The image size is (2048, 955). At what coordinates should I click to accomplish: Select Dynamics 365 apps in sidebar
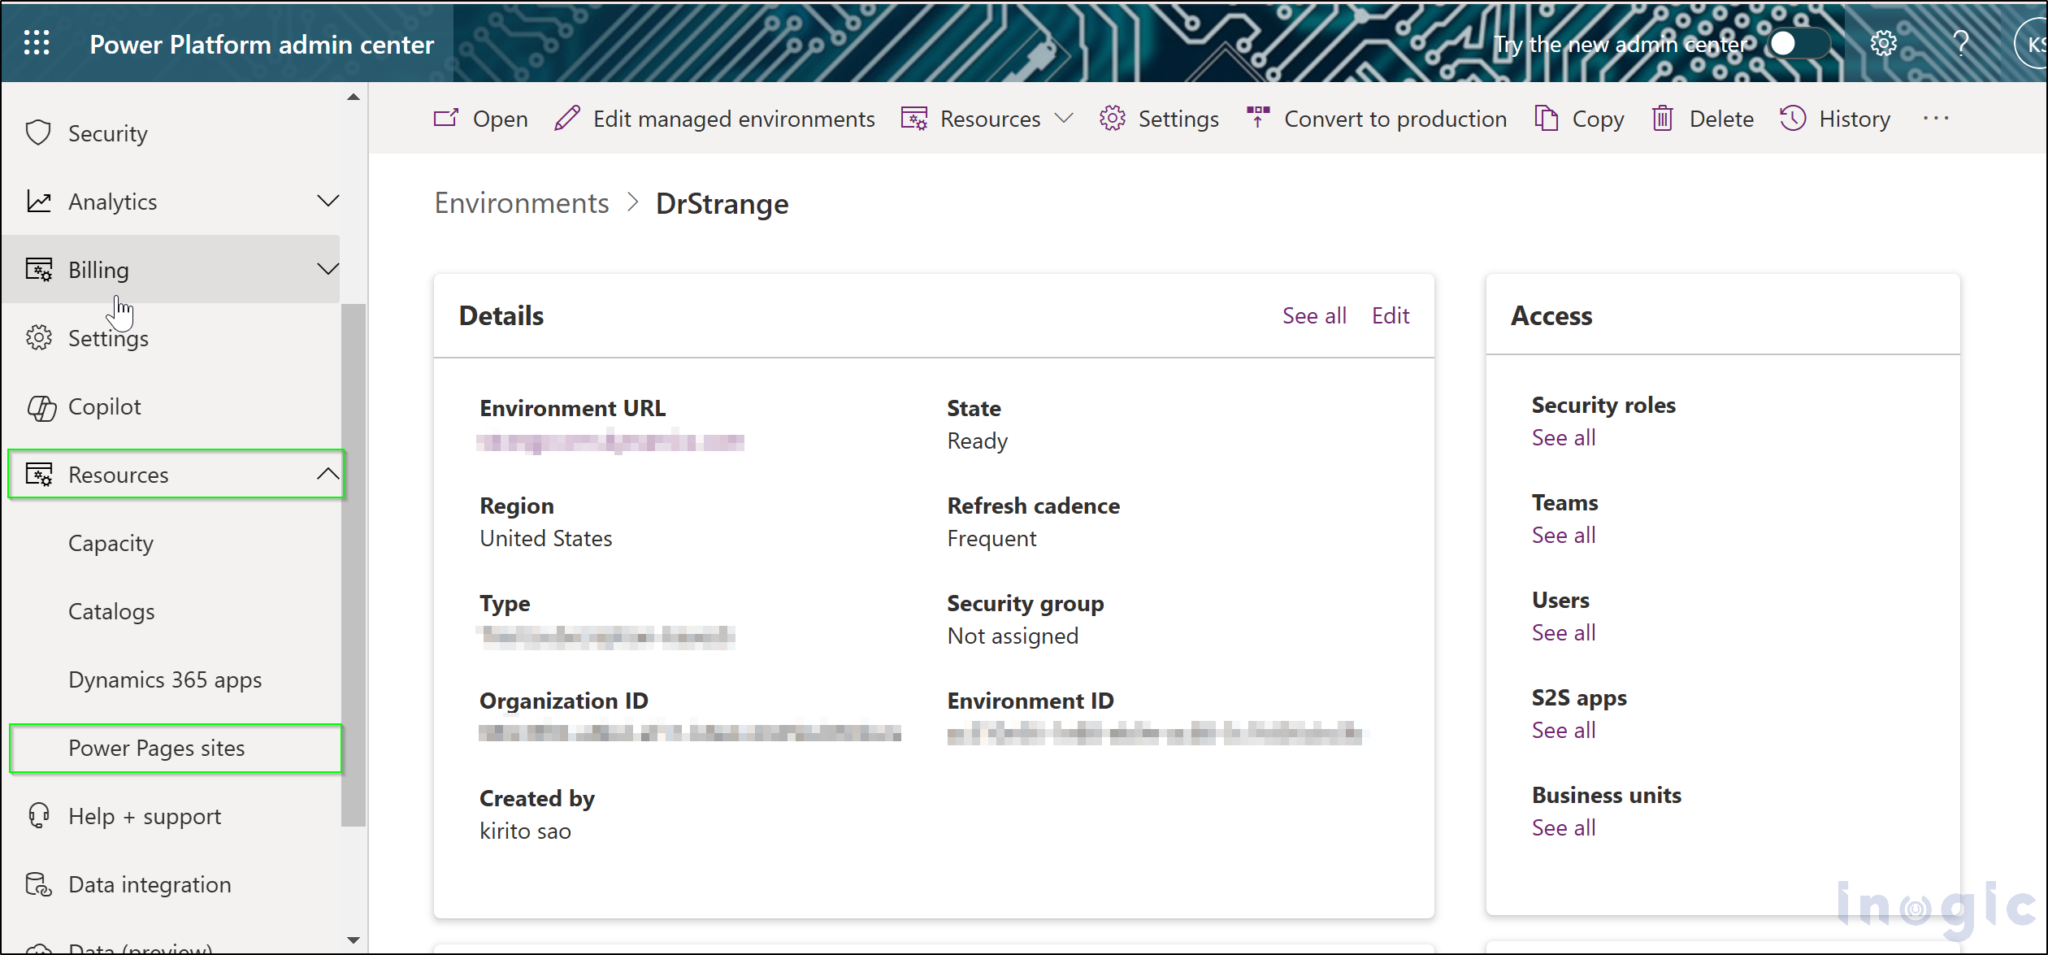[166, 679]
